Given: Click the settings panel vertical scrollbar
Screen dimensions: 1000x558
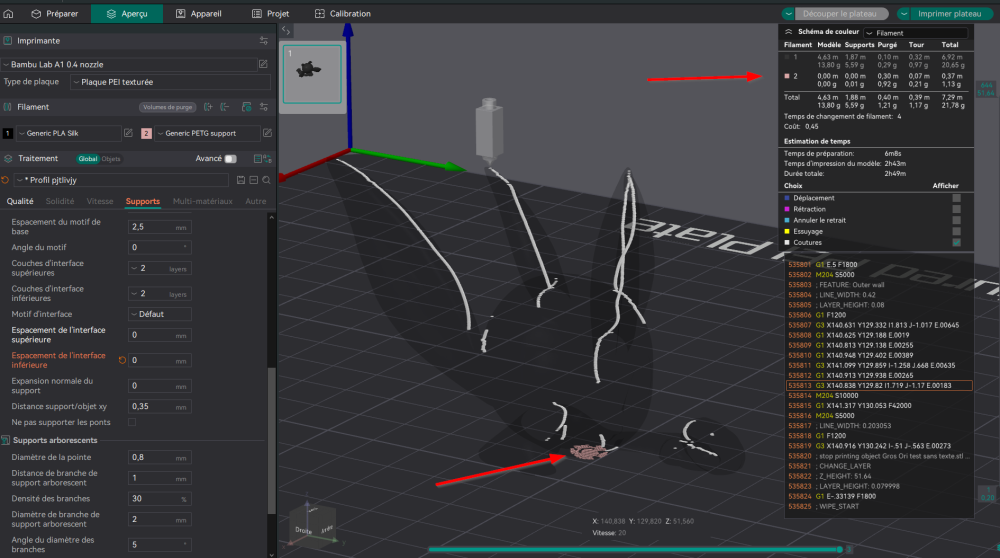Looking at the screenshot, I should point(272,440).
